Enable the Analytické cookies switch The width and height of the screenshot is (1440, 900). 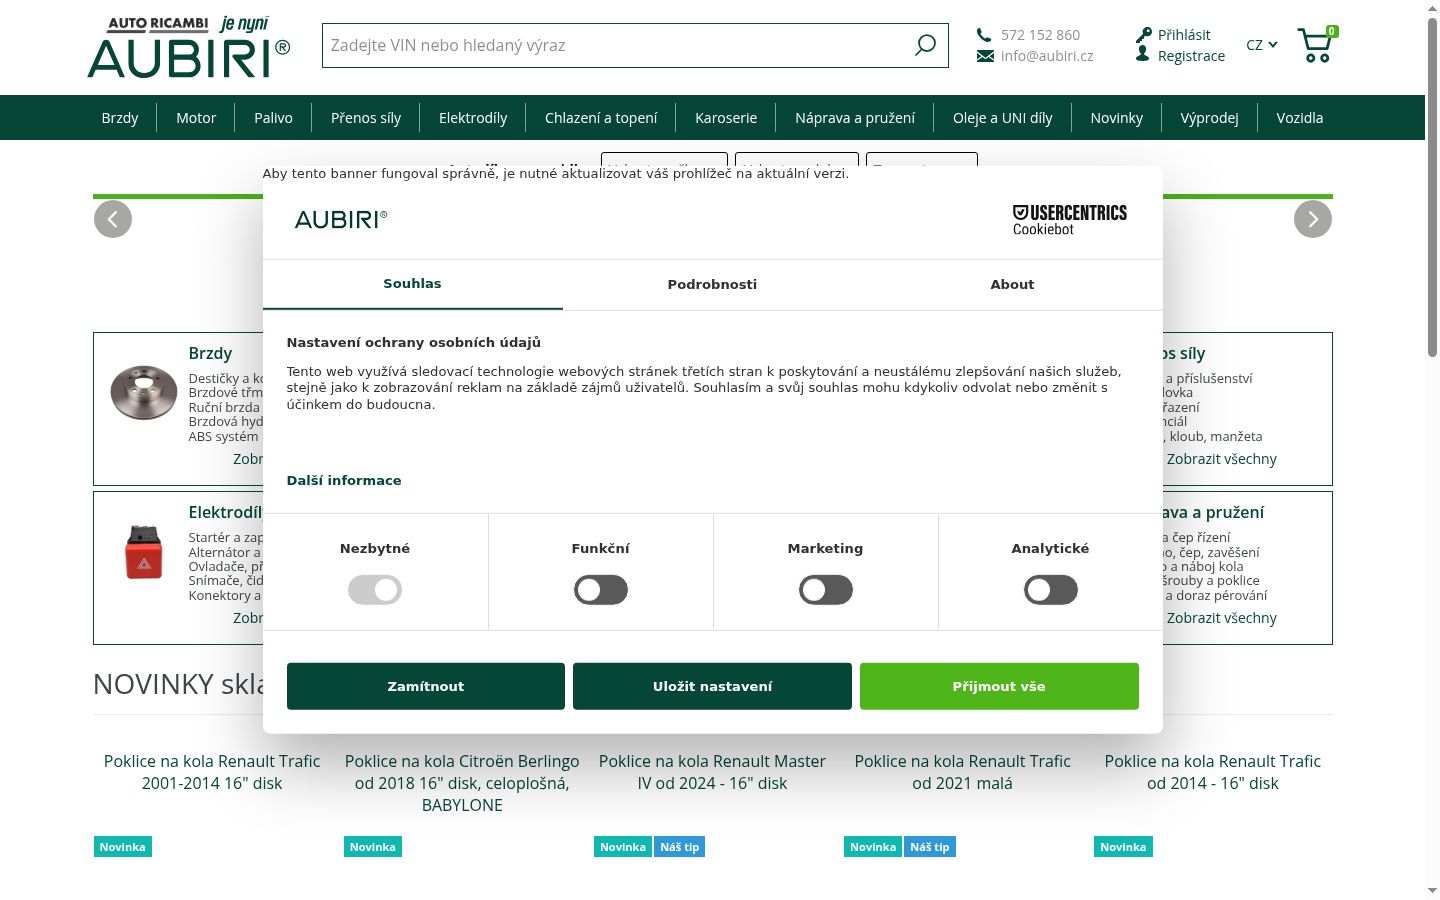tap(1051, 590)
